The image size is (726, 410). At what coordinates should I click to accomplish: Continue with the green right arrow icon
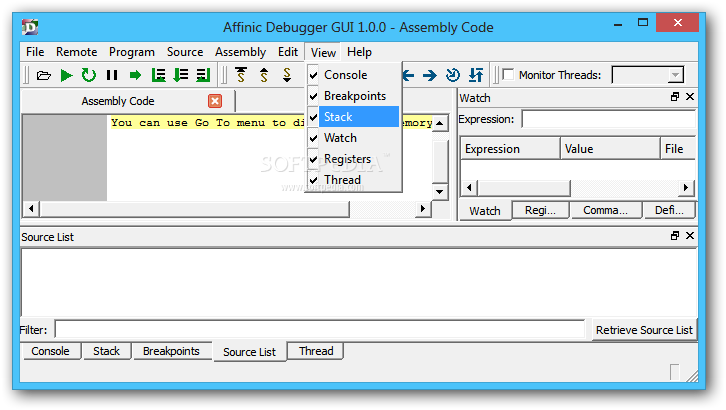pyautogui.click(x=135, y=75)
